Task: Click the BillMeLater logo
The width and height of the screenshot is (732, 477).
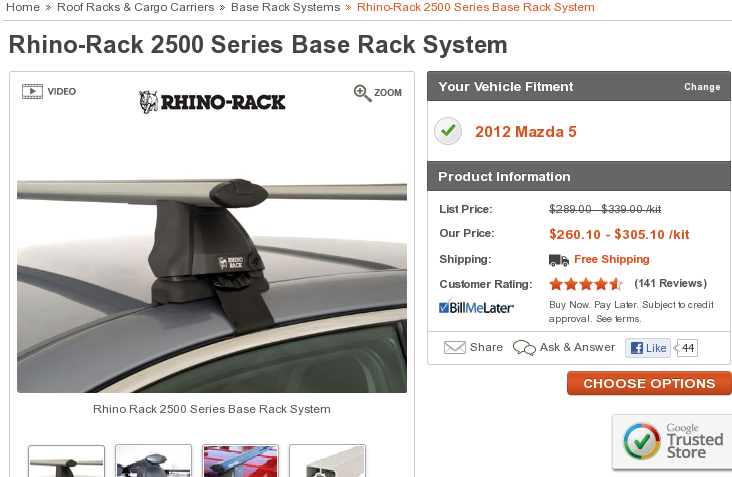Action: [x=476, y=307]
